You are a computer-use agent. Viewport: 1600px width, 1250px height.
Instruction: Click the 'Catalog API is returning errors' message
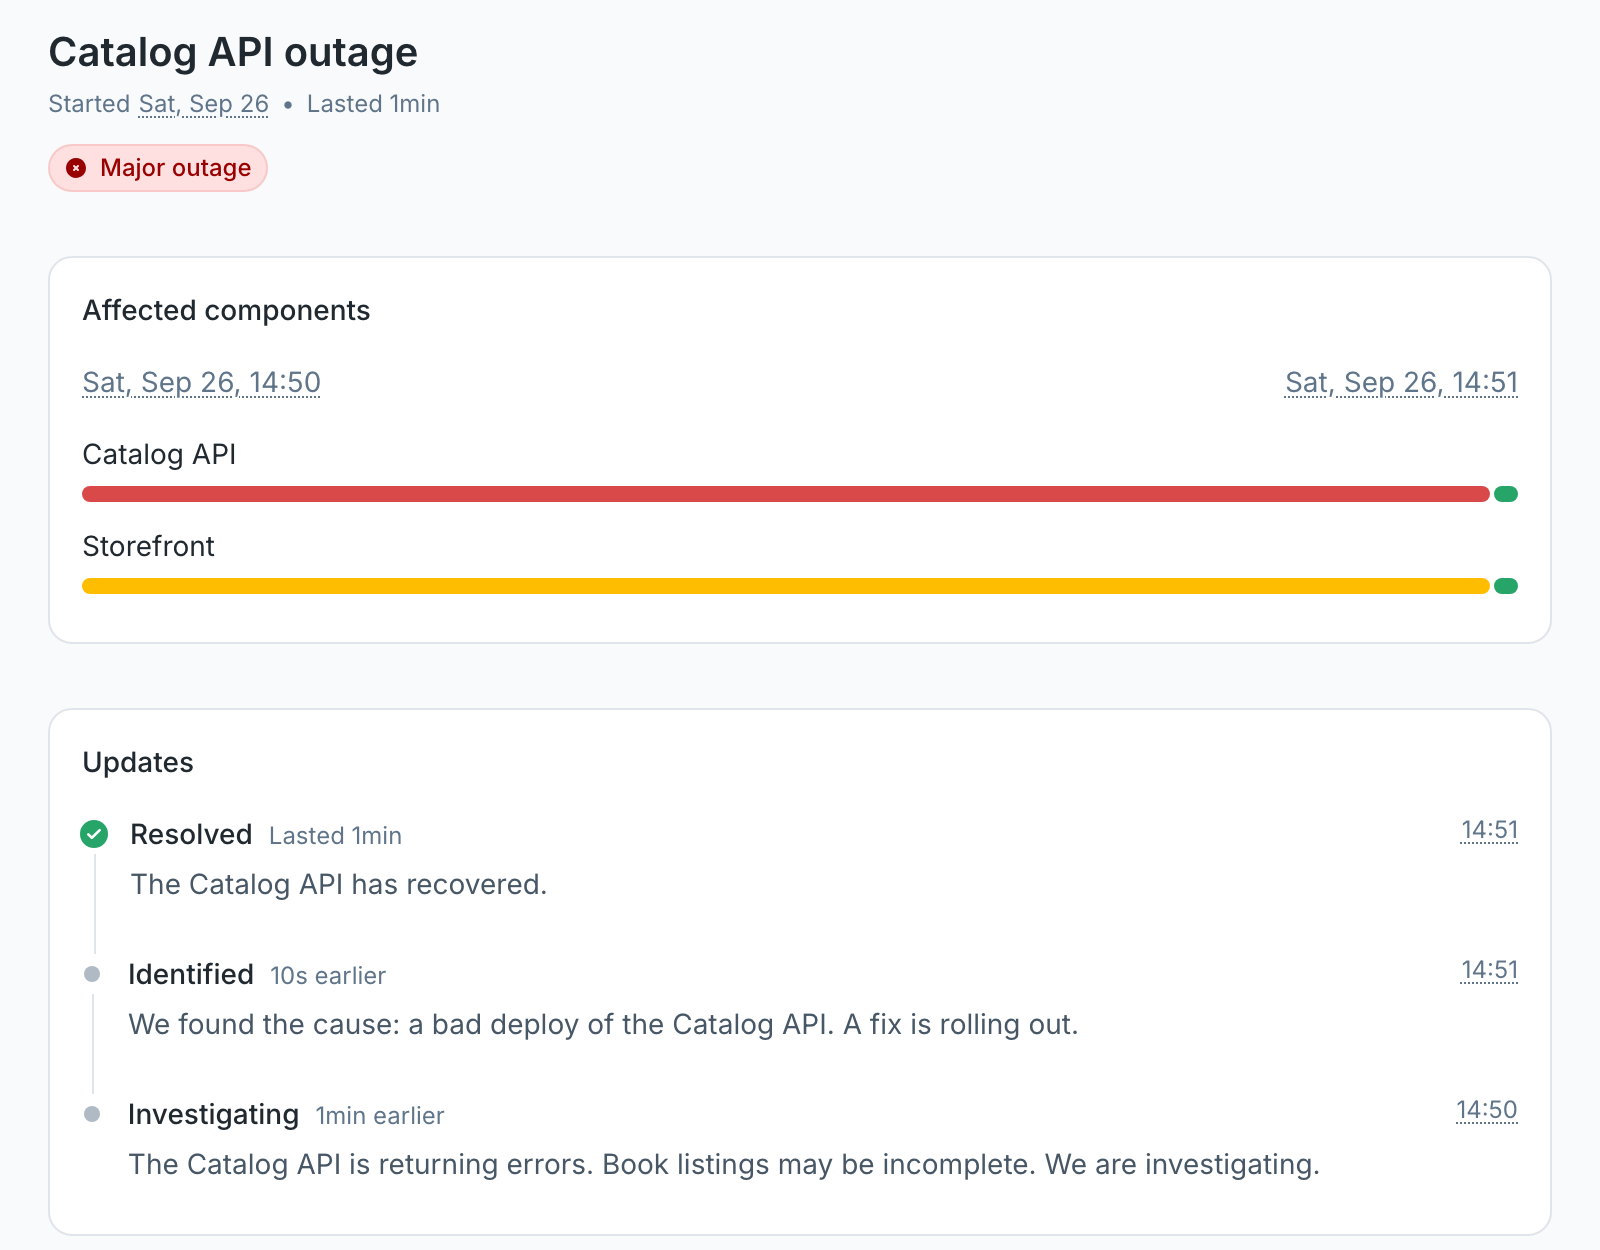click(724, 1164)
